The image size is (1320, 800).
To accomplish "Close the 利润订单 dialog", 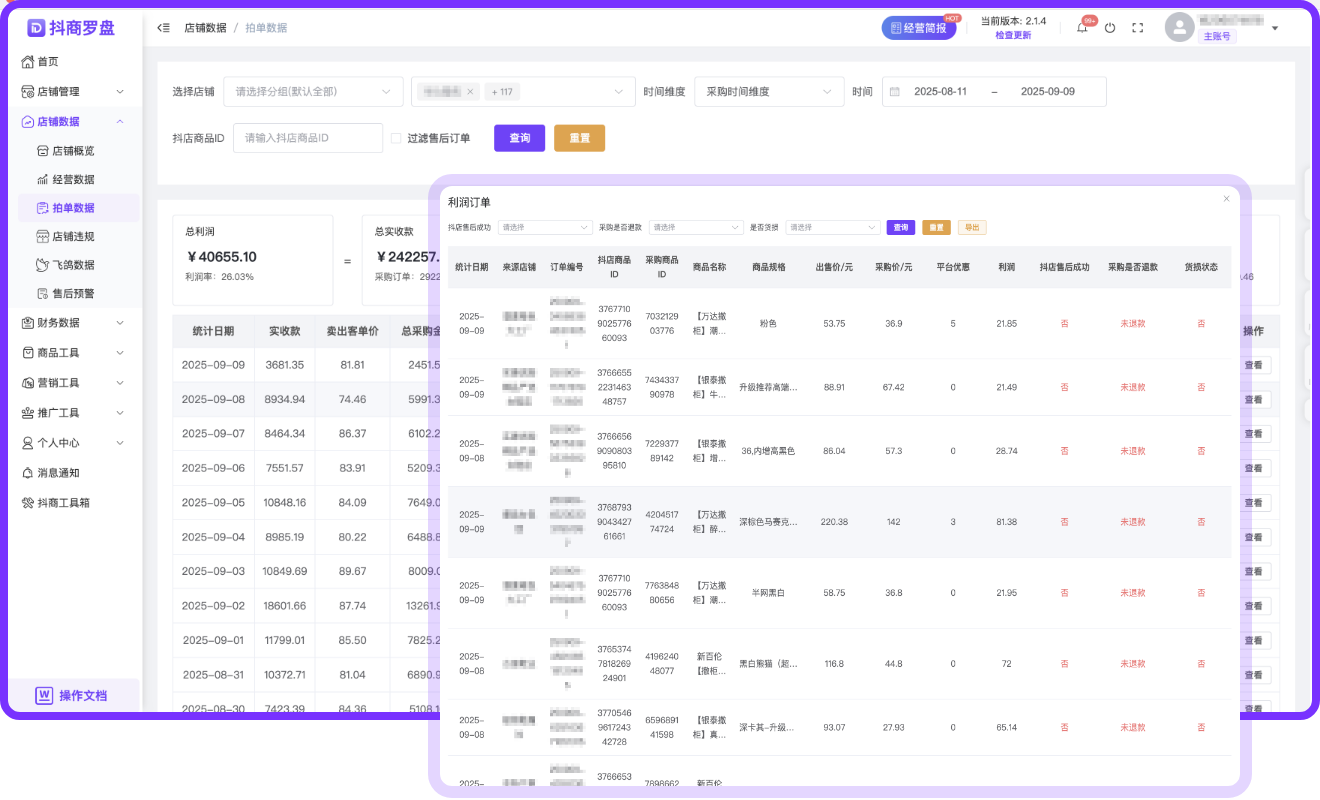I will [x=1226, y=199].
